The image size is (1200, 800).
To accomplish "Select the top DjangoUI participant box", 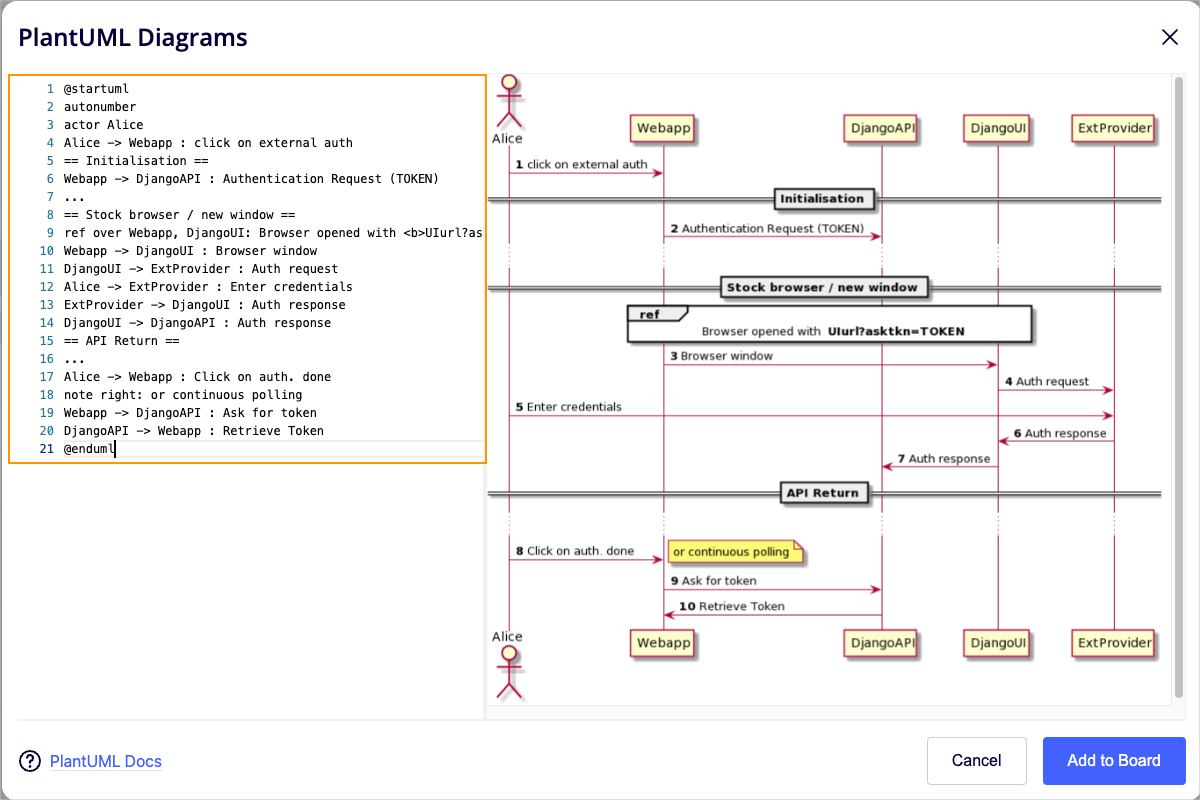I will 997,128.
